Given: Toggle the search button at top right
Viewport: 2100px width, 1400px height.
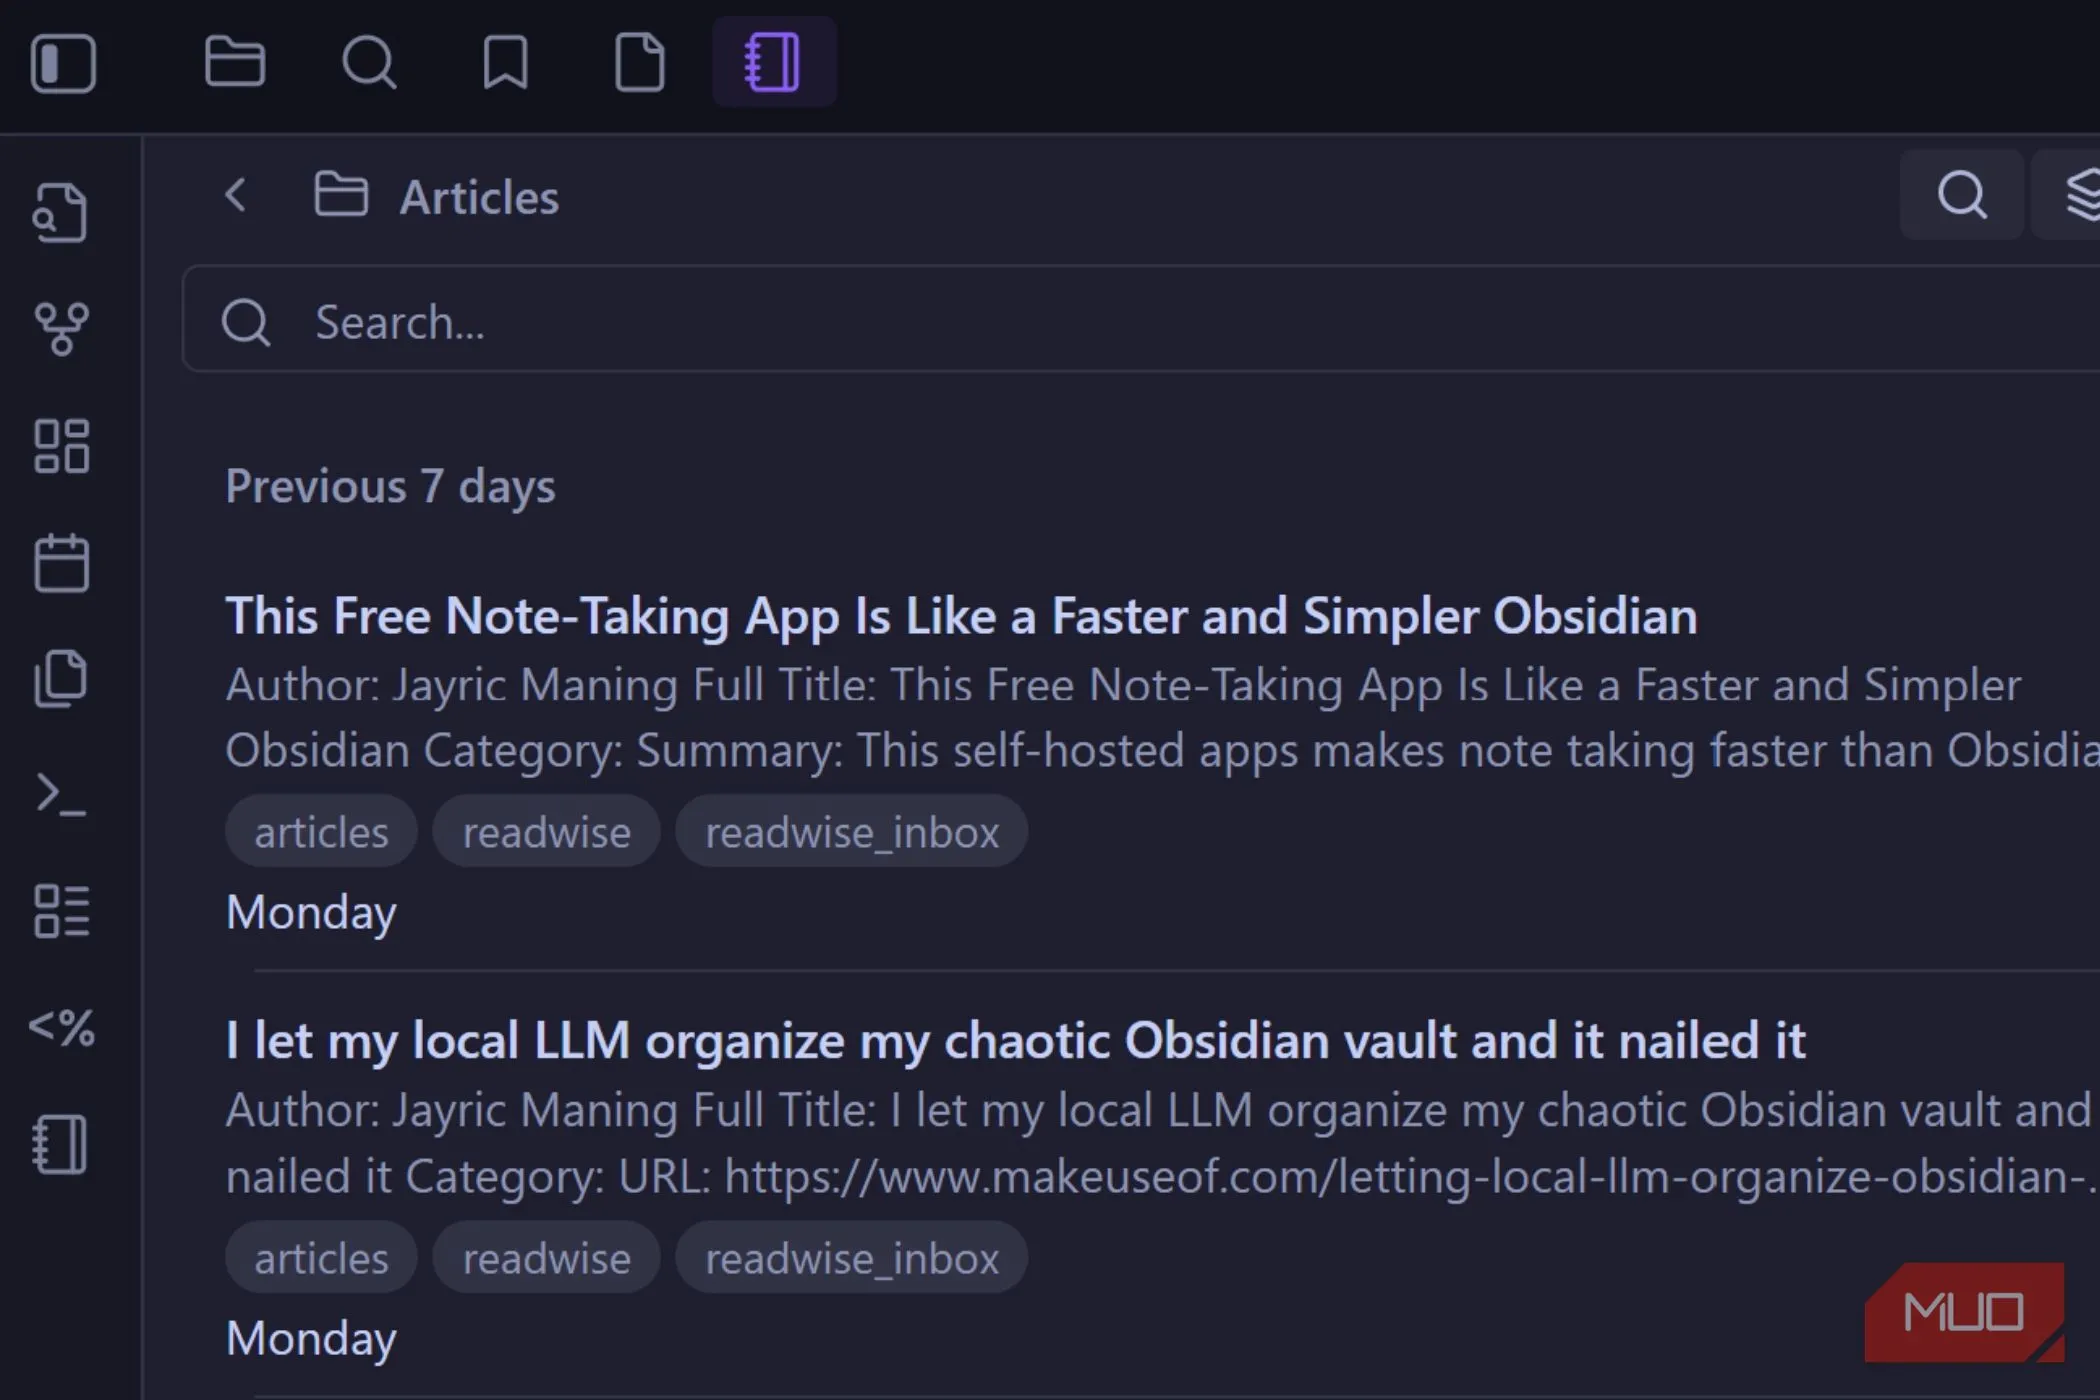Looking at the screenshot, I should pos(1961,195).
